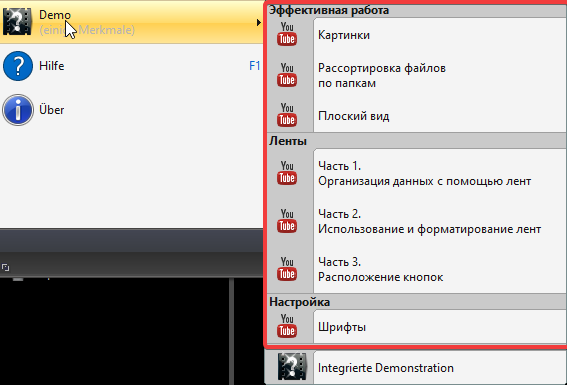Choose the Über menu entry

pyautogui.click(x=131, y=110)
